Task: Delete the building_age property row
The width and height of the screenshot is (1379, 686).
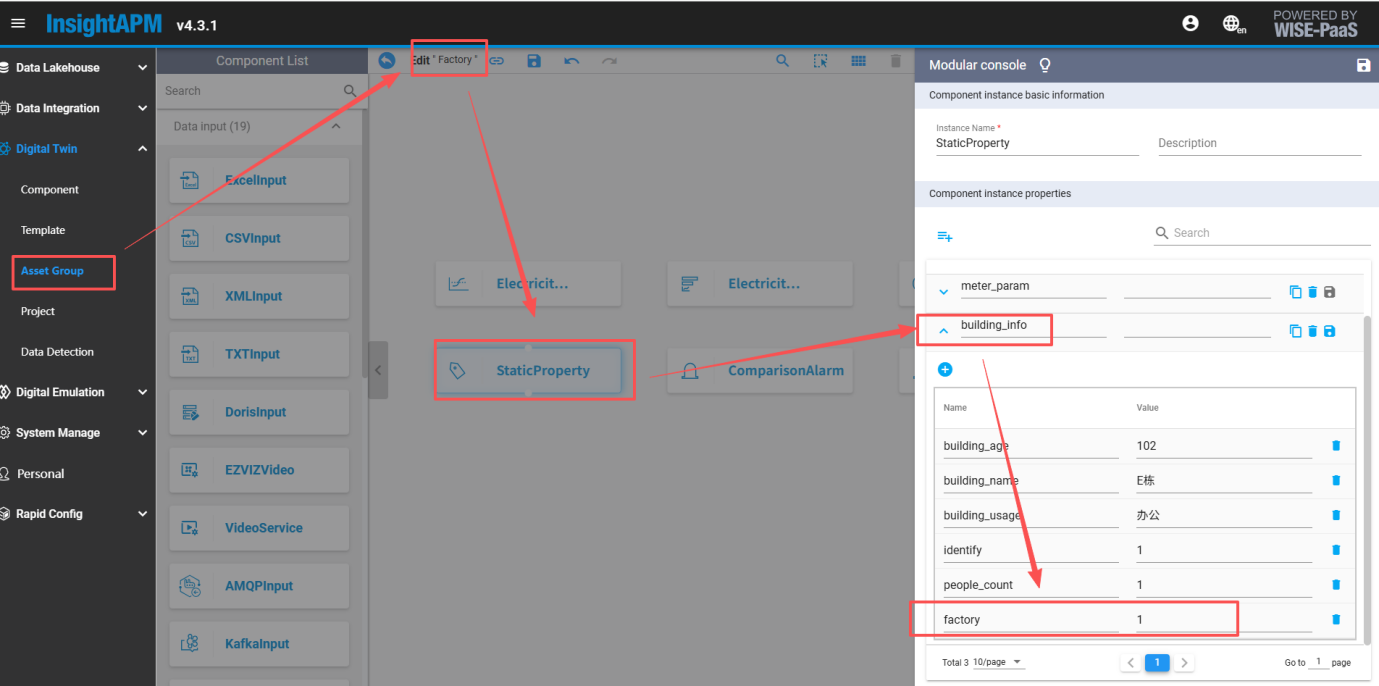Action: [1336, 446]
